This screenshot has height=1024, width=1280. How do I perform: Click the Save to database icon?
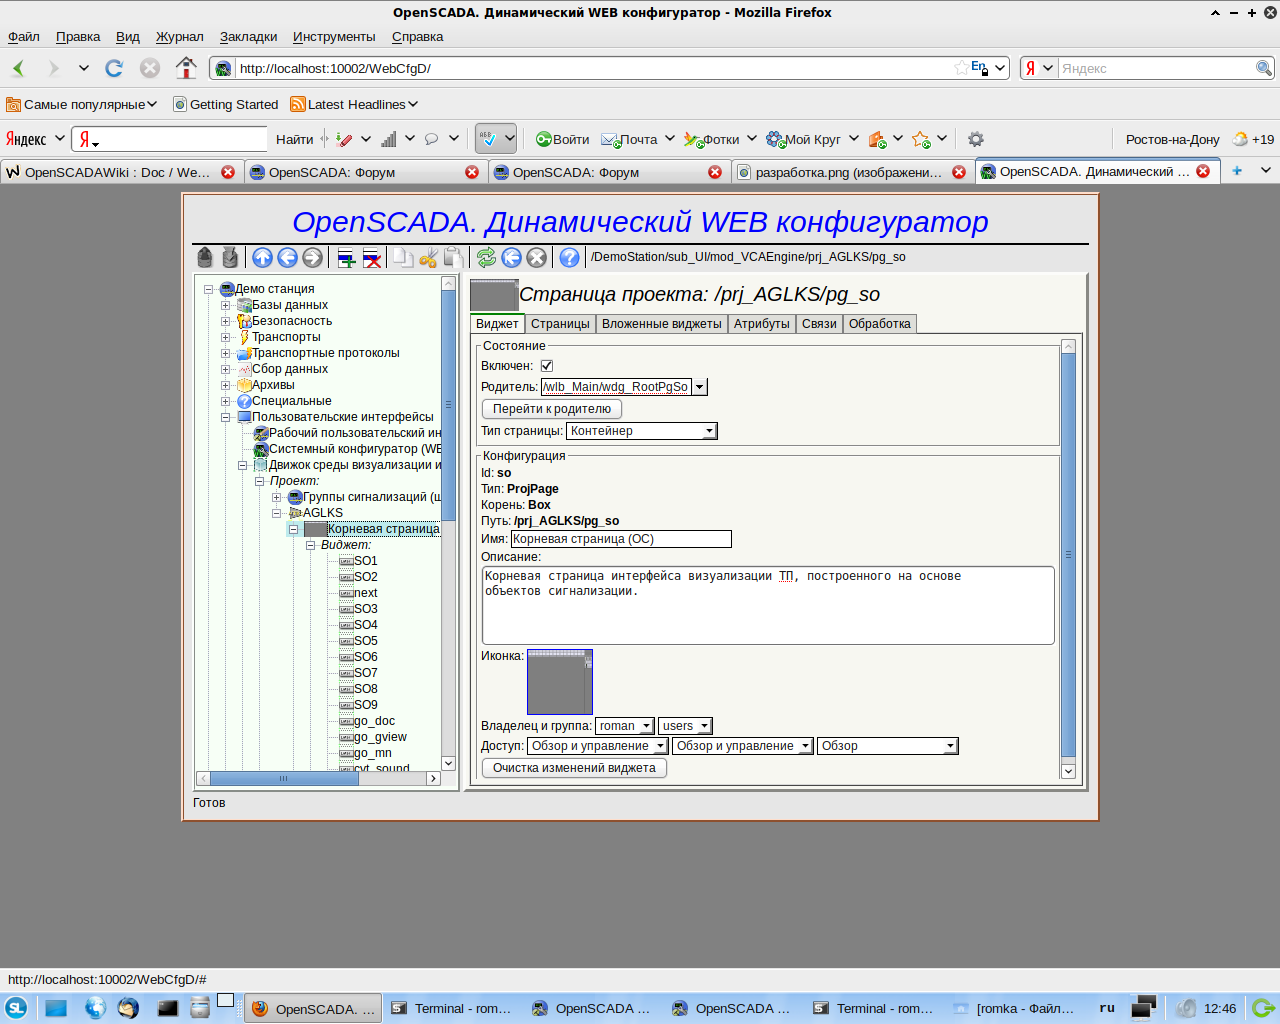230,258
